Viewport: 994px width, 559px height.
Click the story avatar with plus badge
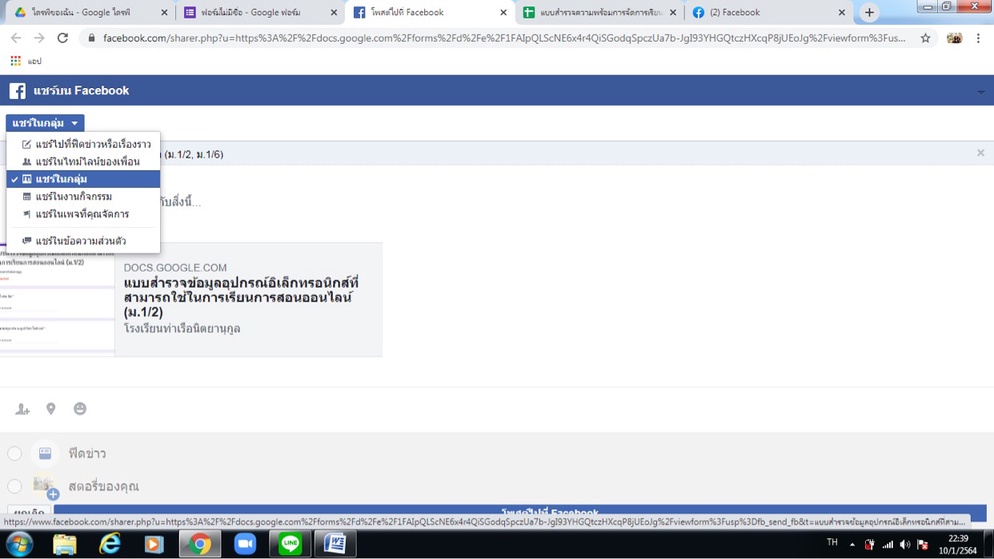coord(46,487)
